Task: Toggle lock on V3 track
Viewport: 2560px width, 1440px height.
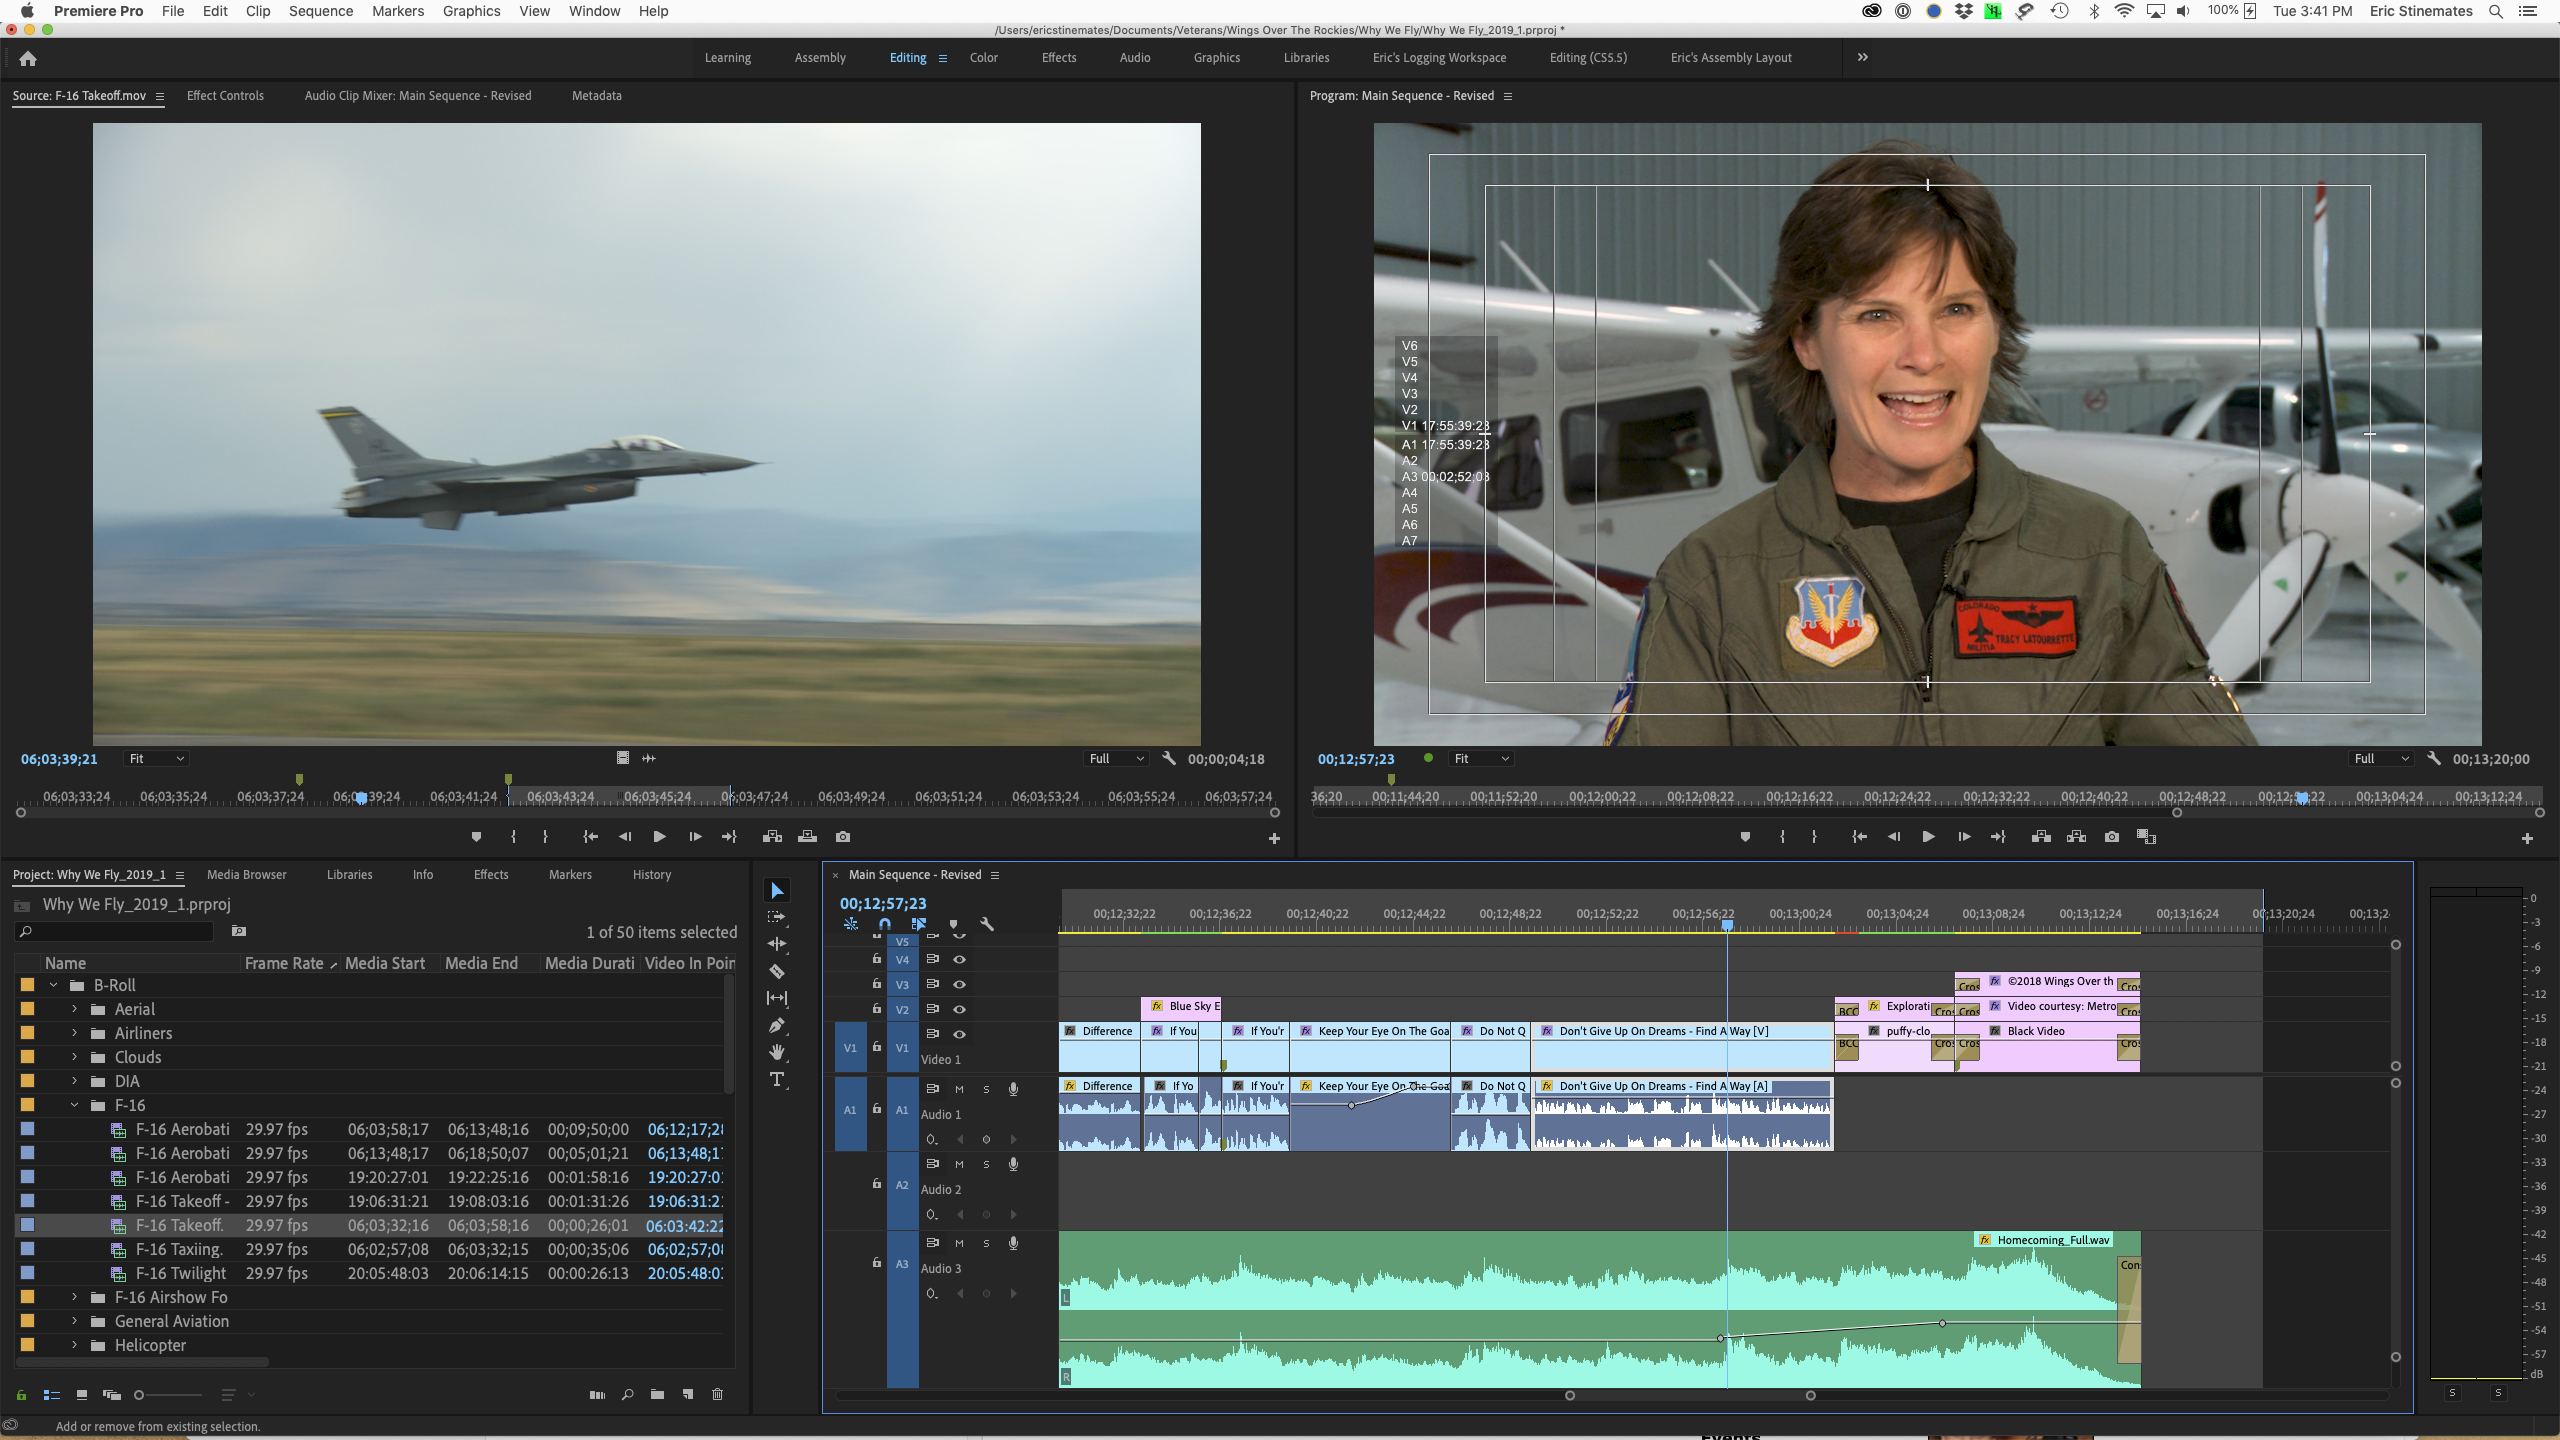Action: coord(877,984)
